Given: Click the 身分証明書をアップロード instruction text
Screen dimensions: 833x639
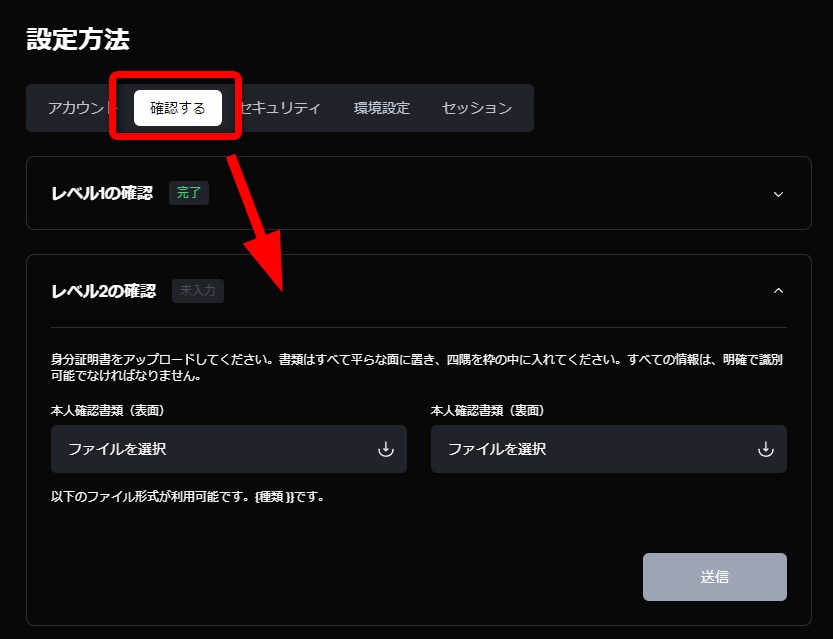Looking at the screenshot, I should tap(417, 368).
